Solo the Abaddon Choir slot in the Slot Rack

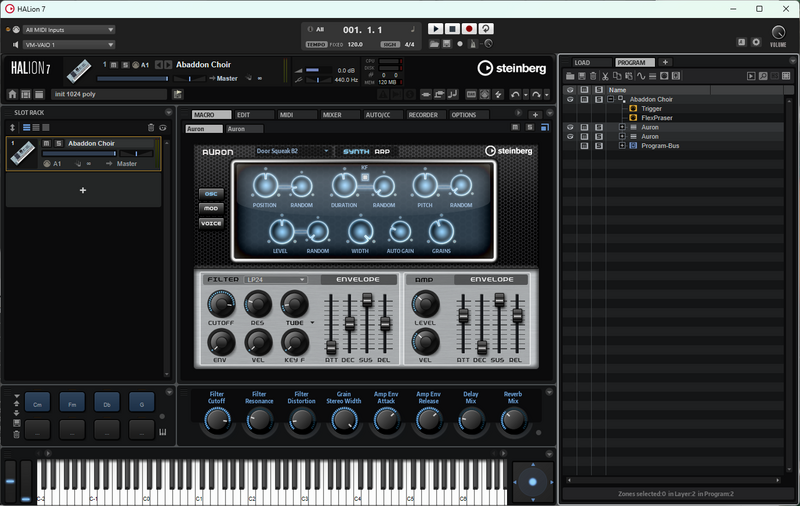59,143
